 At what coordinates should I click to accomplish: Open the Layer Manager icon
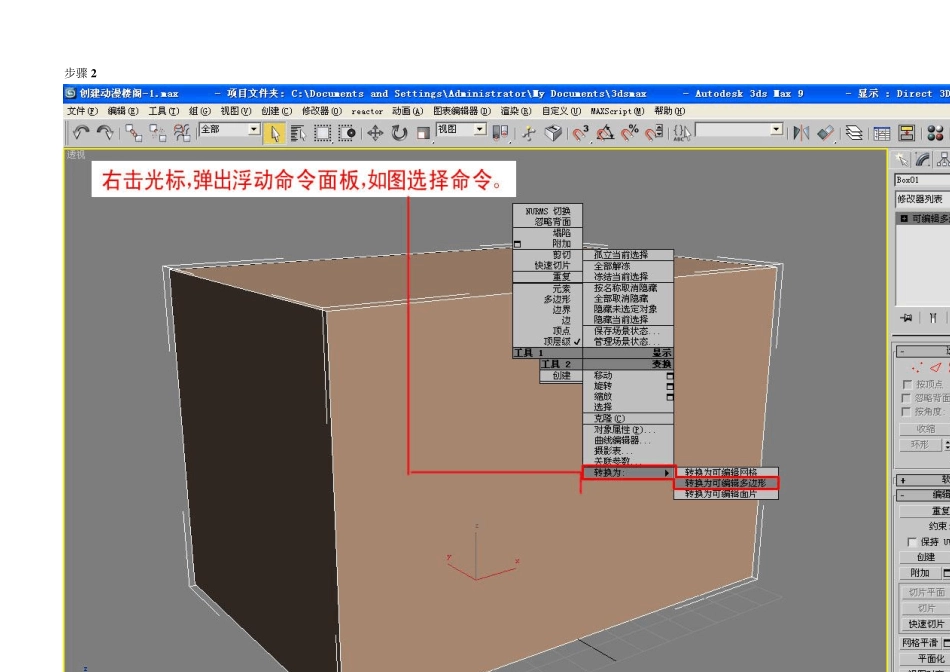[854, 133]
